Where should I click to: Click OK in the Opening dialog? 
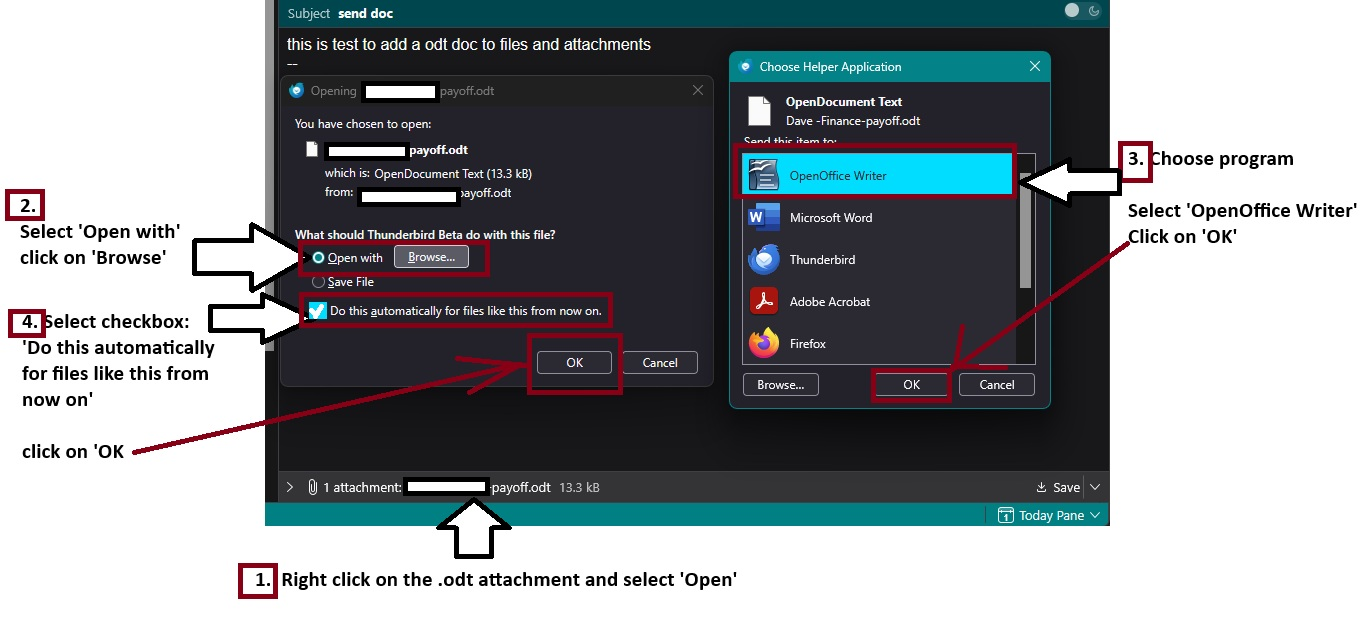click(x=574, y=363)
